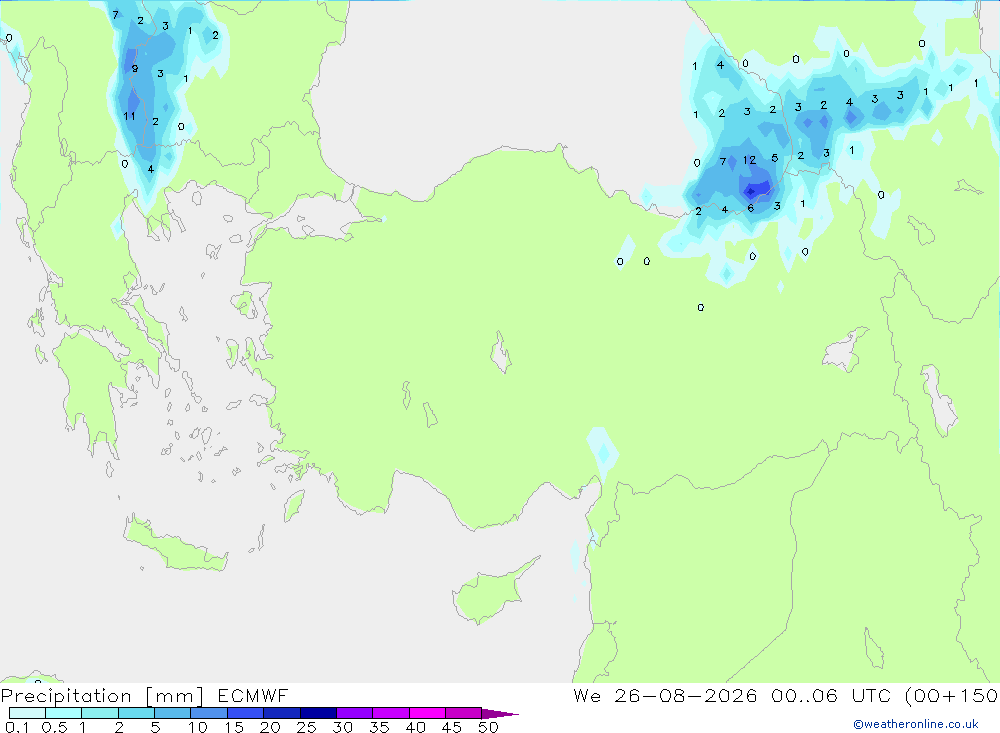Click the 9 mm value over the Balkans
This screenshot has height=733, width=1000.
point(135,69)
